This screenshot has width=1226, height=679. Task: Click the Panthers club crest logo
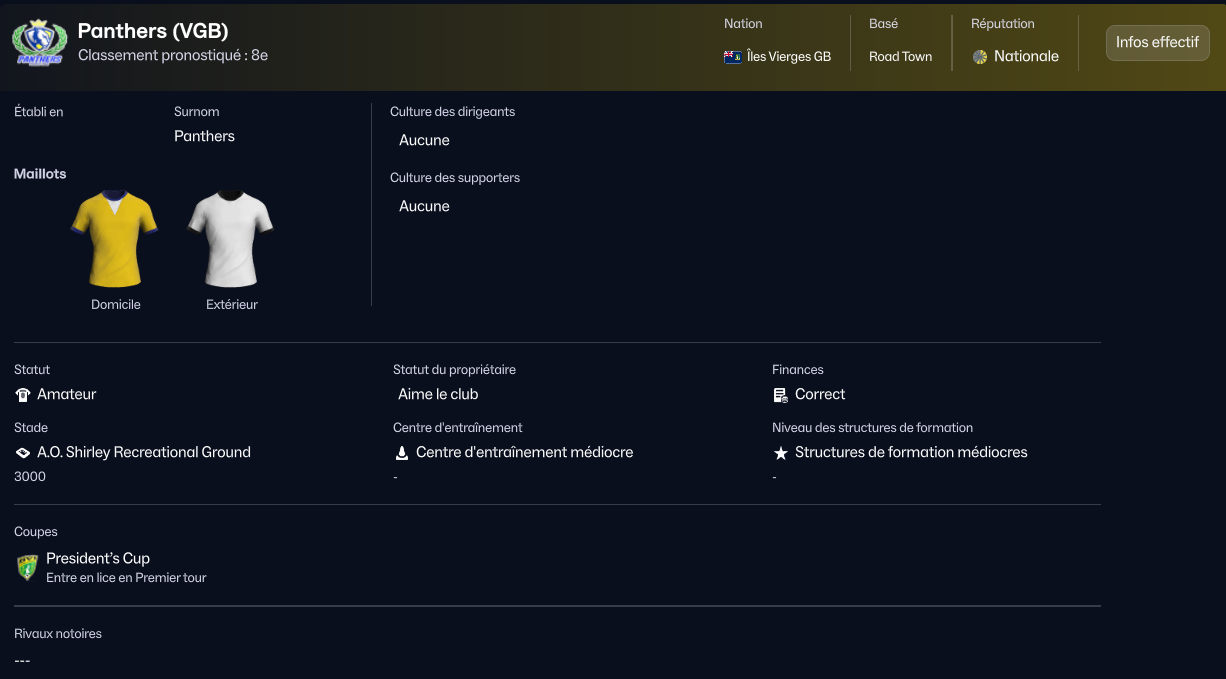(x=39, y=42)
